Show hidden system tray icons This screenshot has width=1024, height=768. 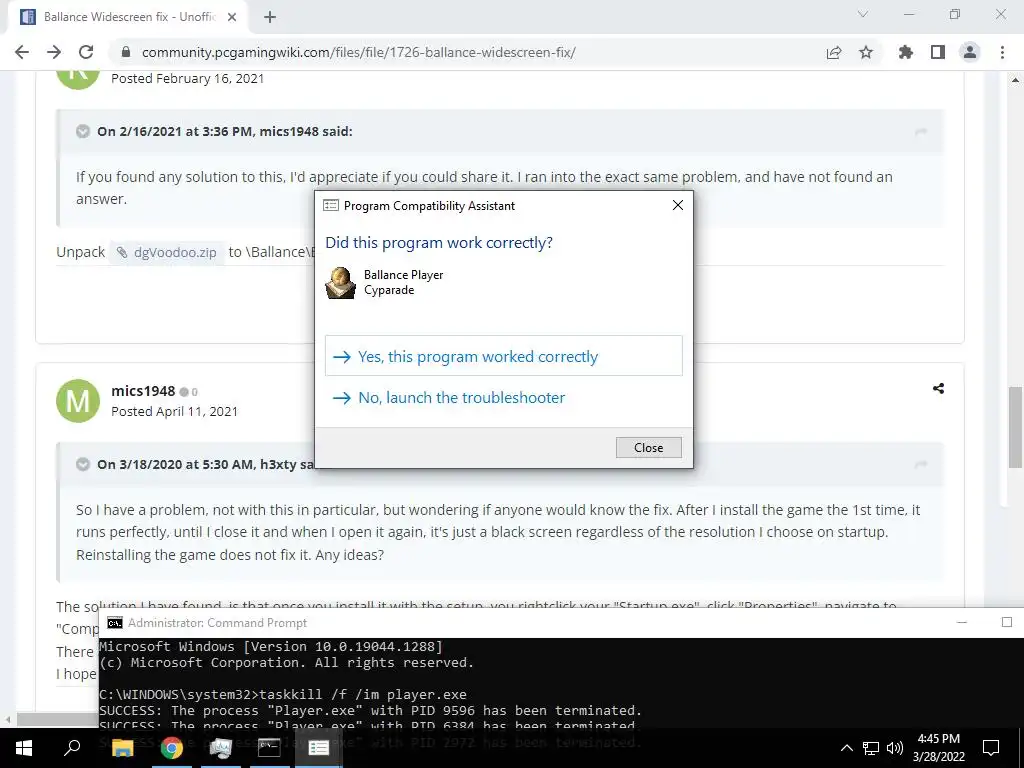click(x=846, y=748)
